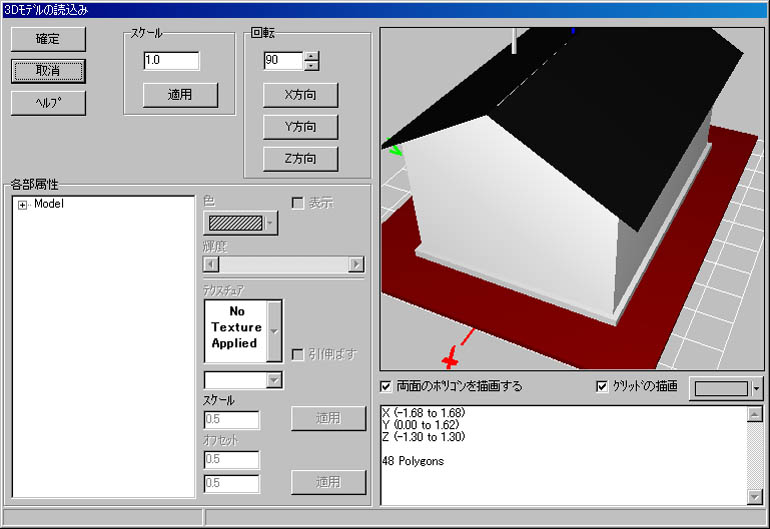
Task: Decrease rotation angle with the down spinner arrow
Action: (x=311, y=65)
